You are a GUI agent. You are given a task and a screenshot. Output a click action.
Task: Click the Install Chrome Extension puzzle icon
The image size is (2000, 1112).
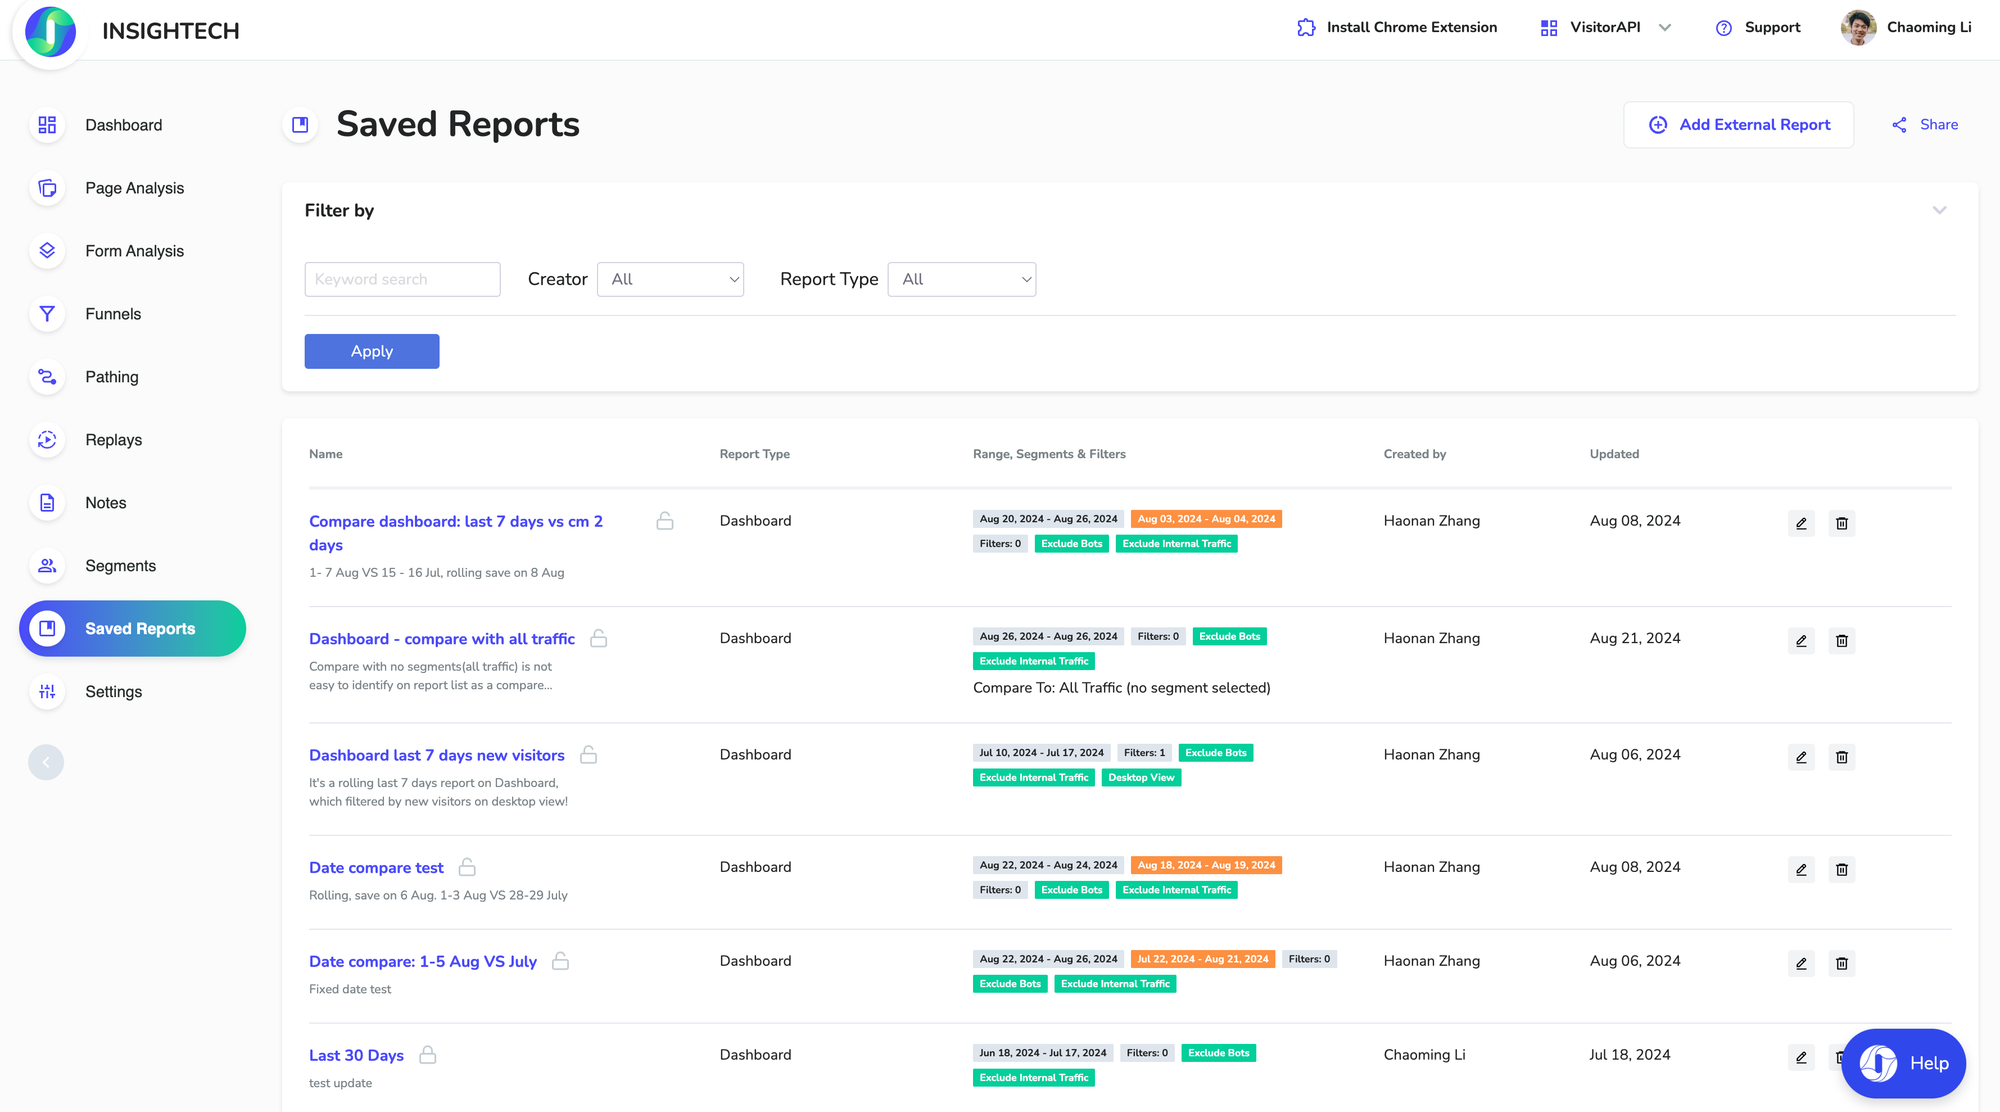click(x=1306, y=28)
